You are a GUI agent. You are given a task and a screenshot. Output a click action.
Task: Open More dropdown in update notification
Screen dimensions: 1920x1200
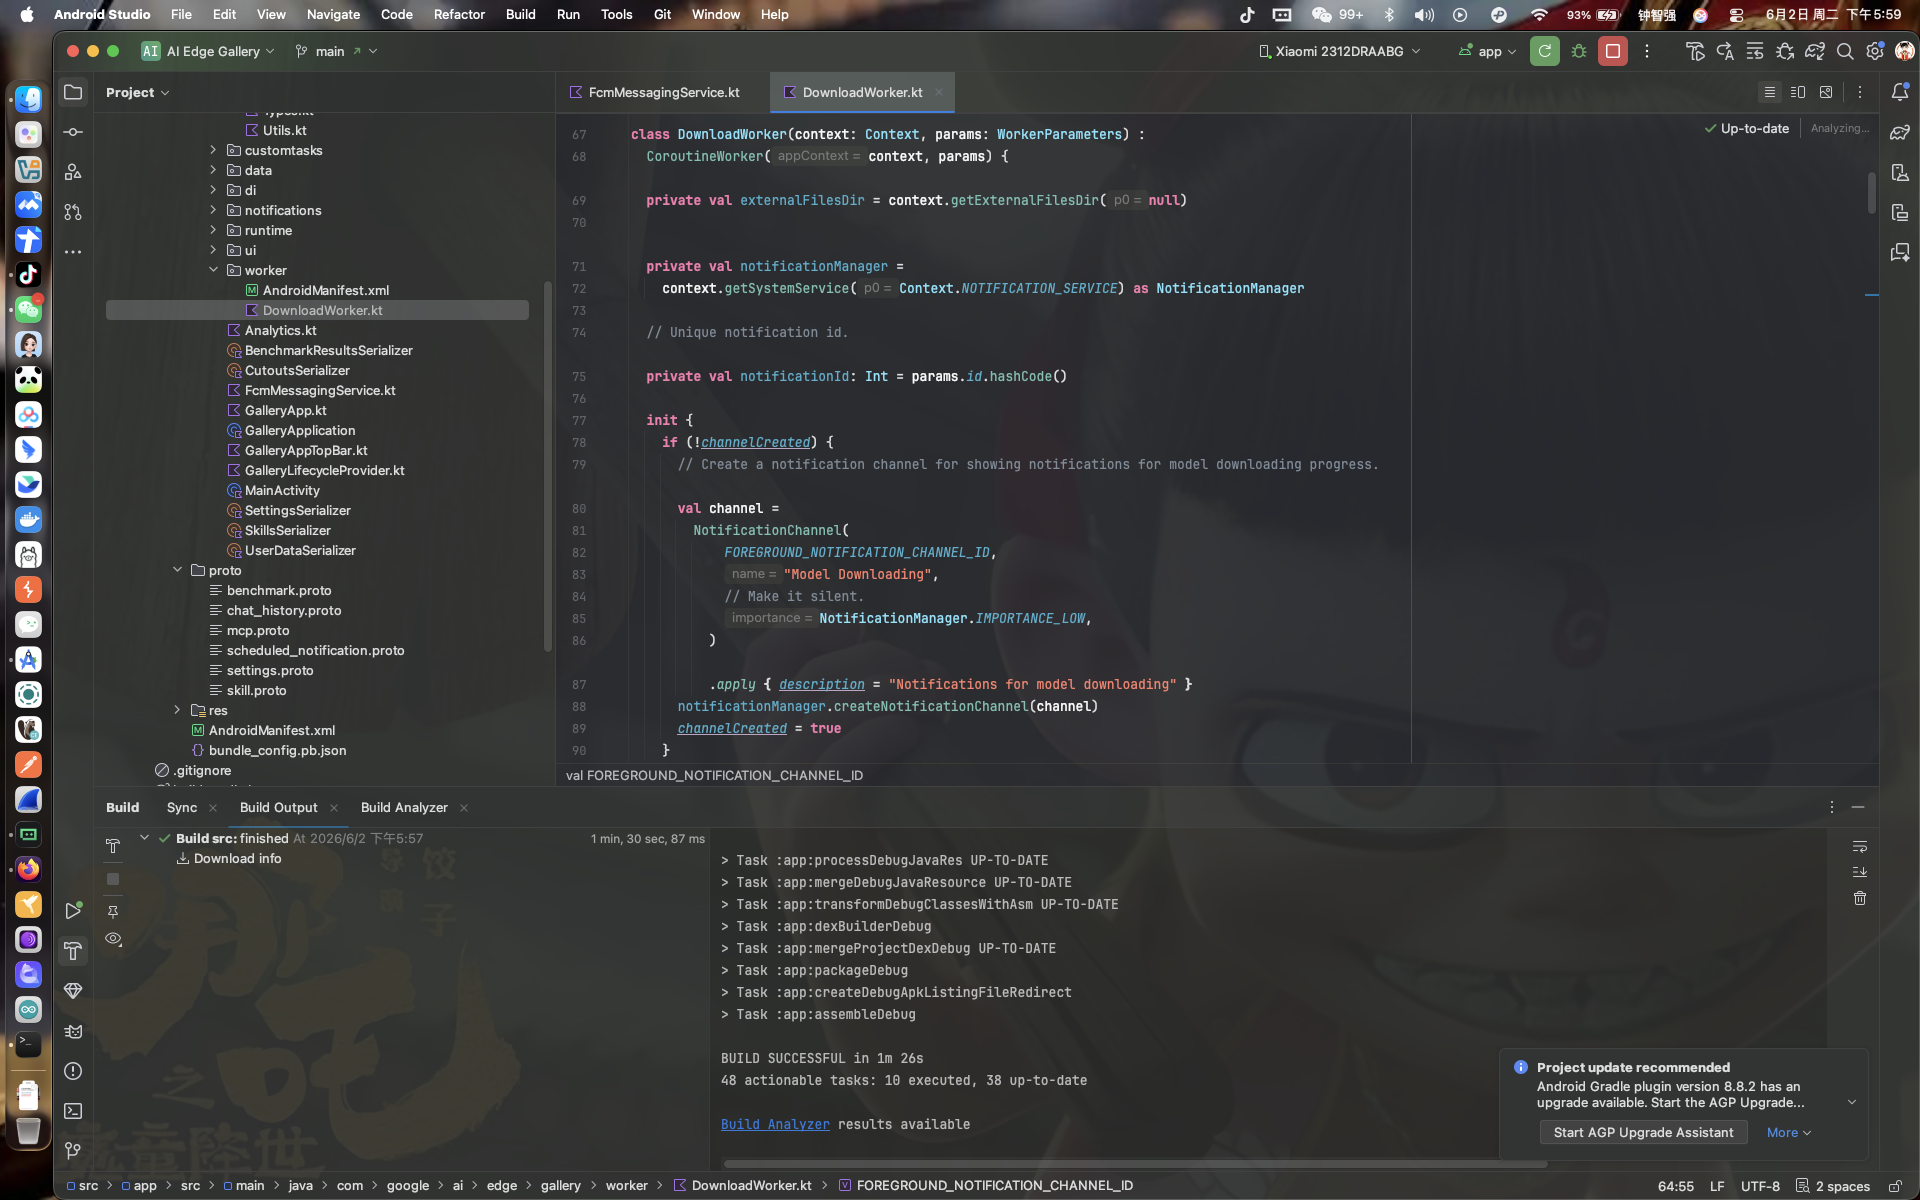point(1788,1132)
